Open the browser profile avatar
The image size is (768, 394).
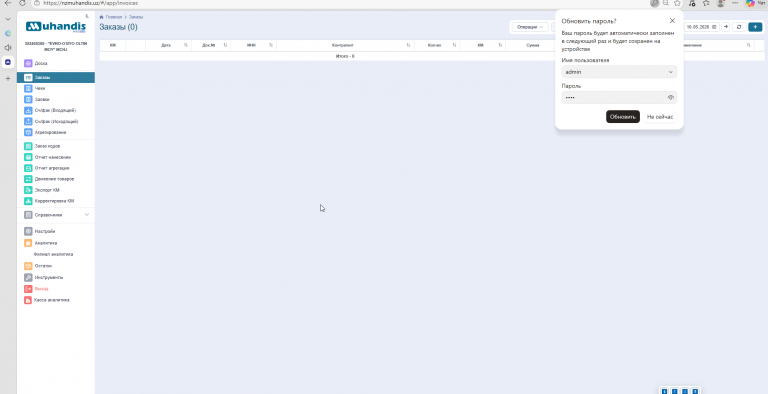click(720, 3)
